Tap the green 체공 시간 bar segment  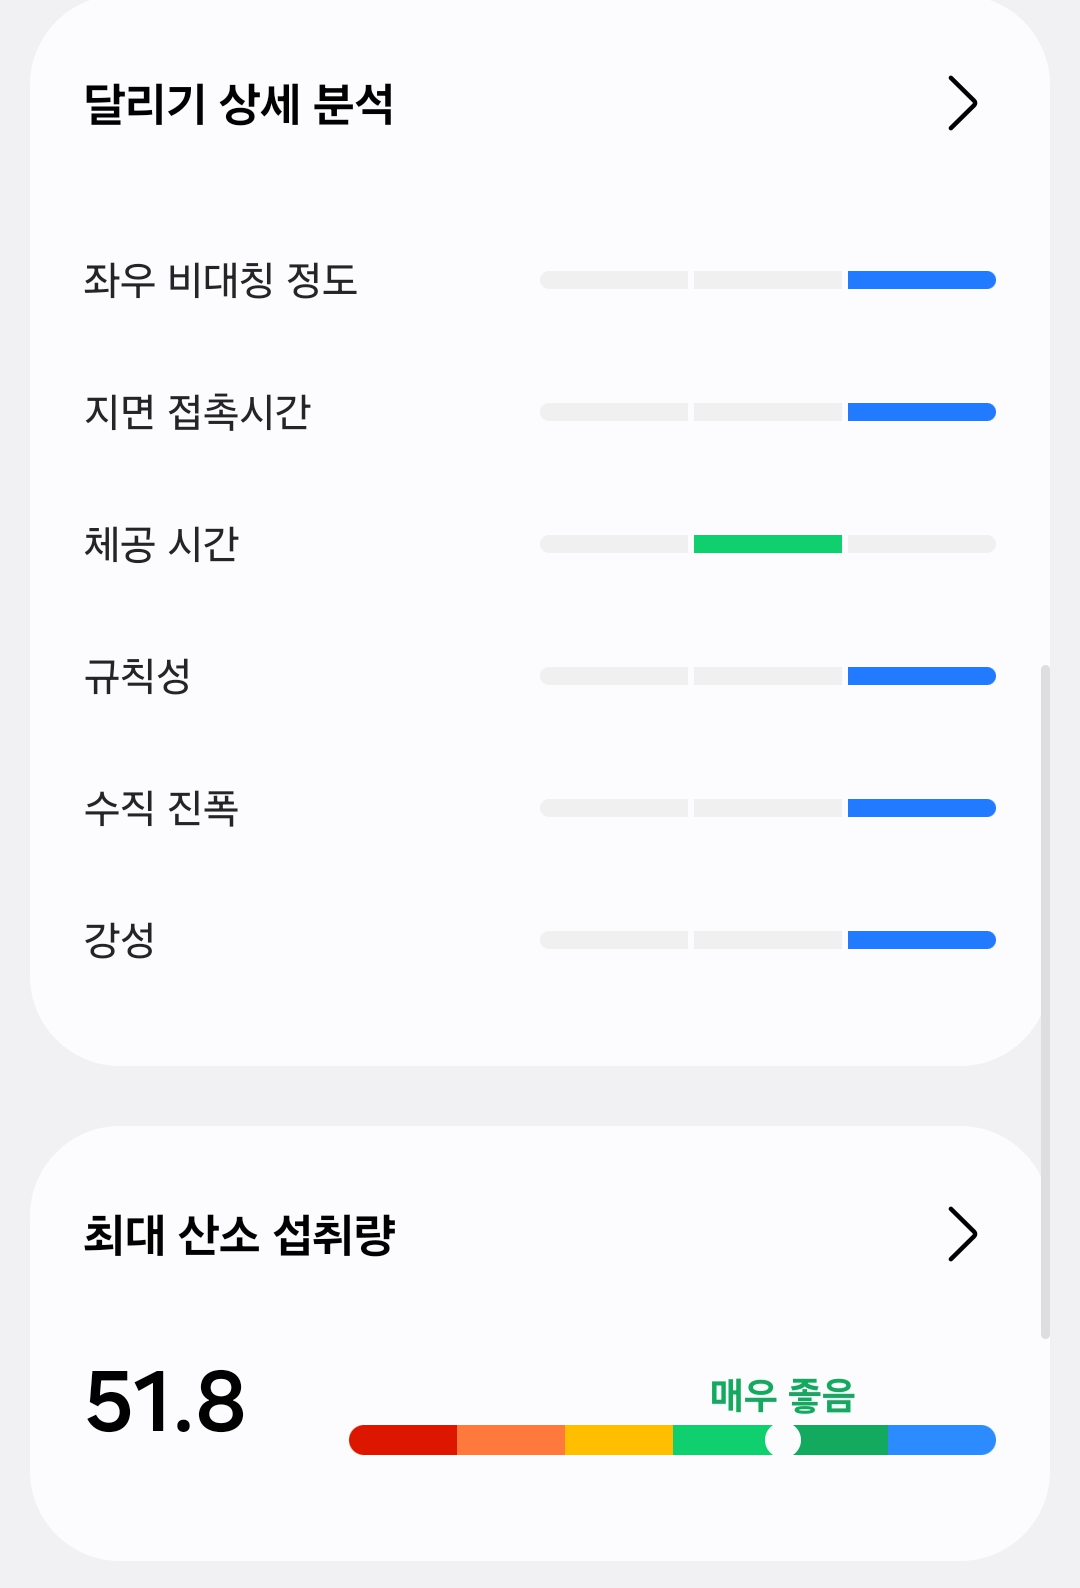click(x=767, y=544)
